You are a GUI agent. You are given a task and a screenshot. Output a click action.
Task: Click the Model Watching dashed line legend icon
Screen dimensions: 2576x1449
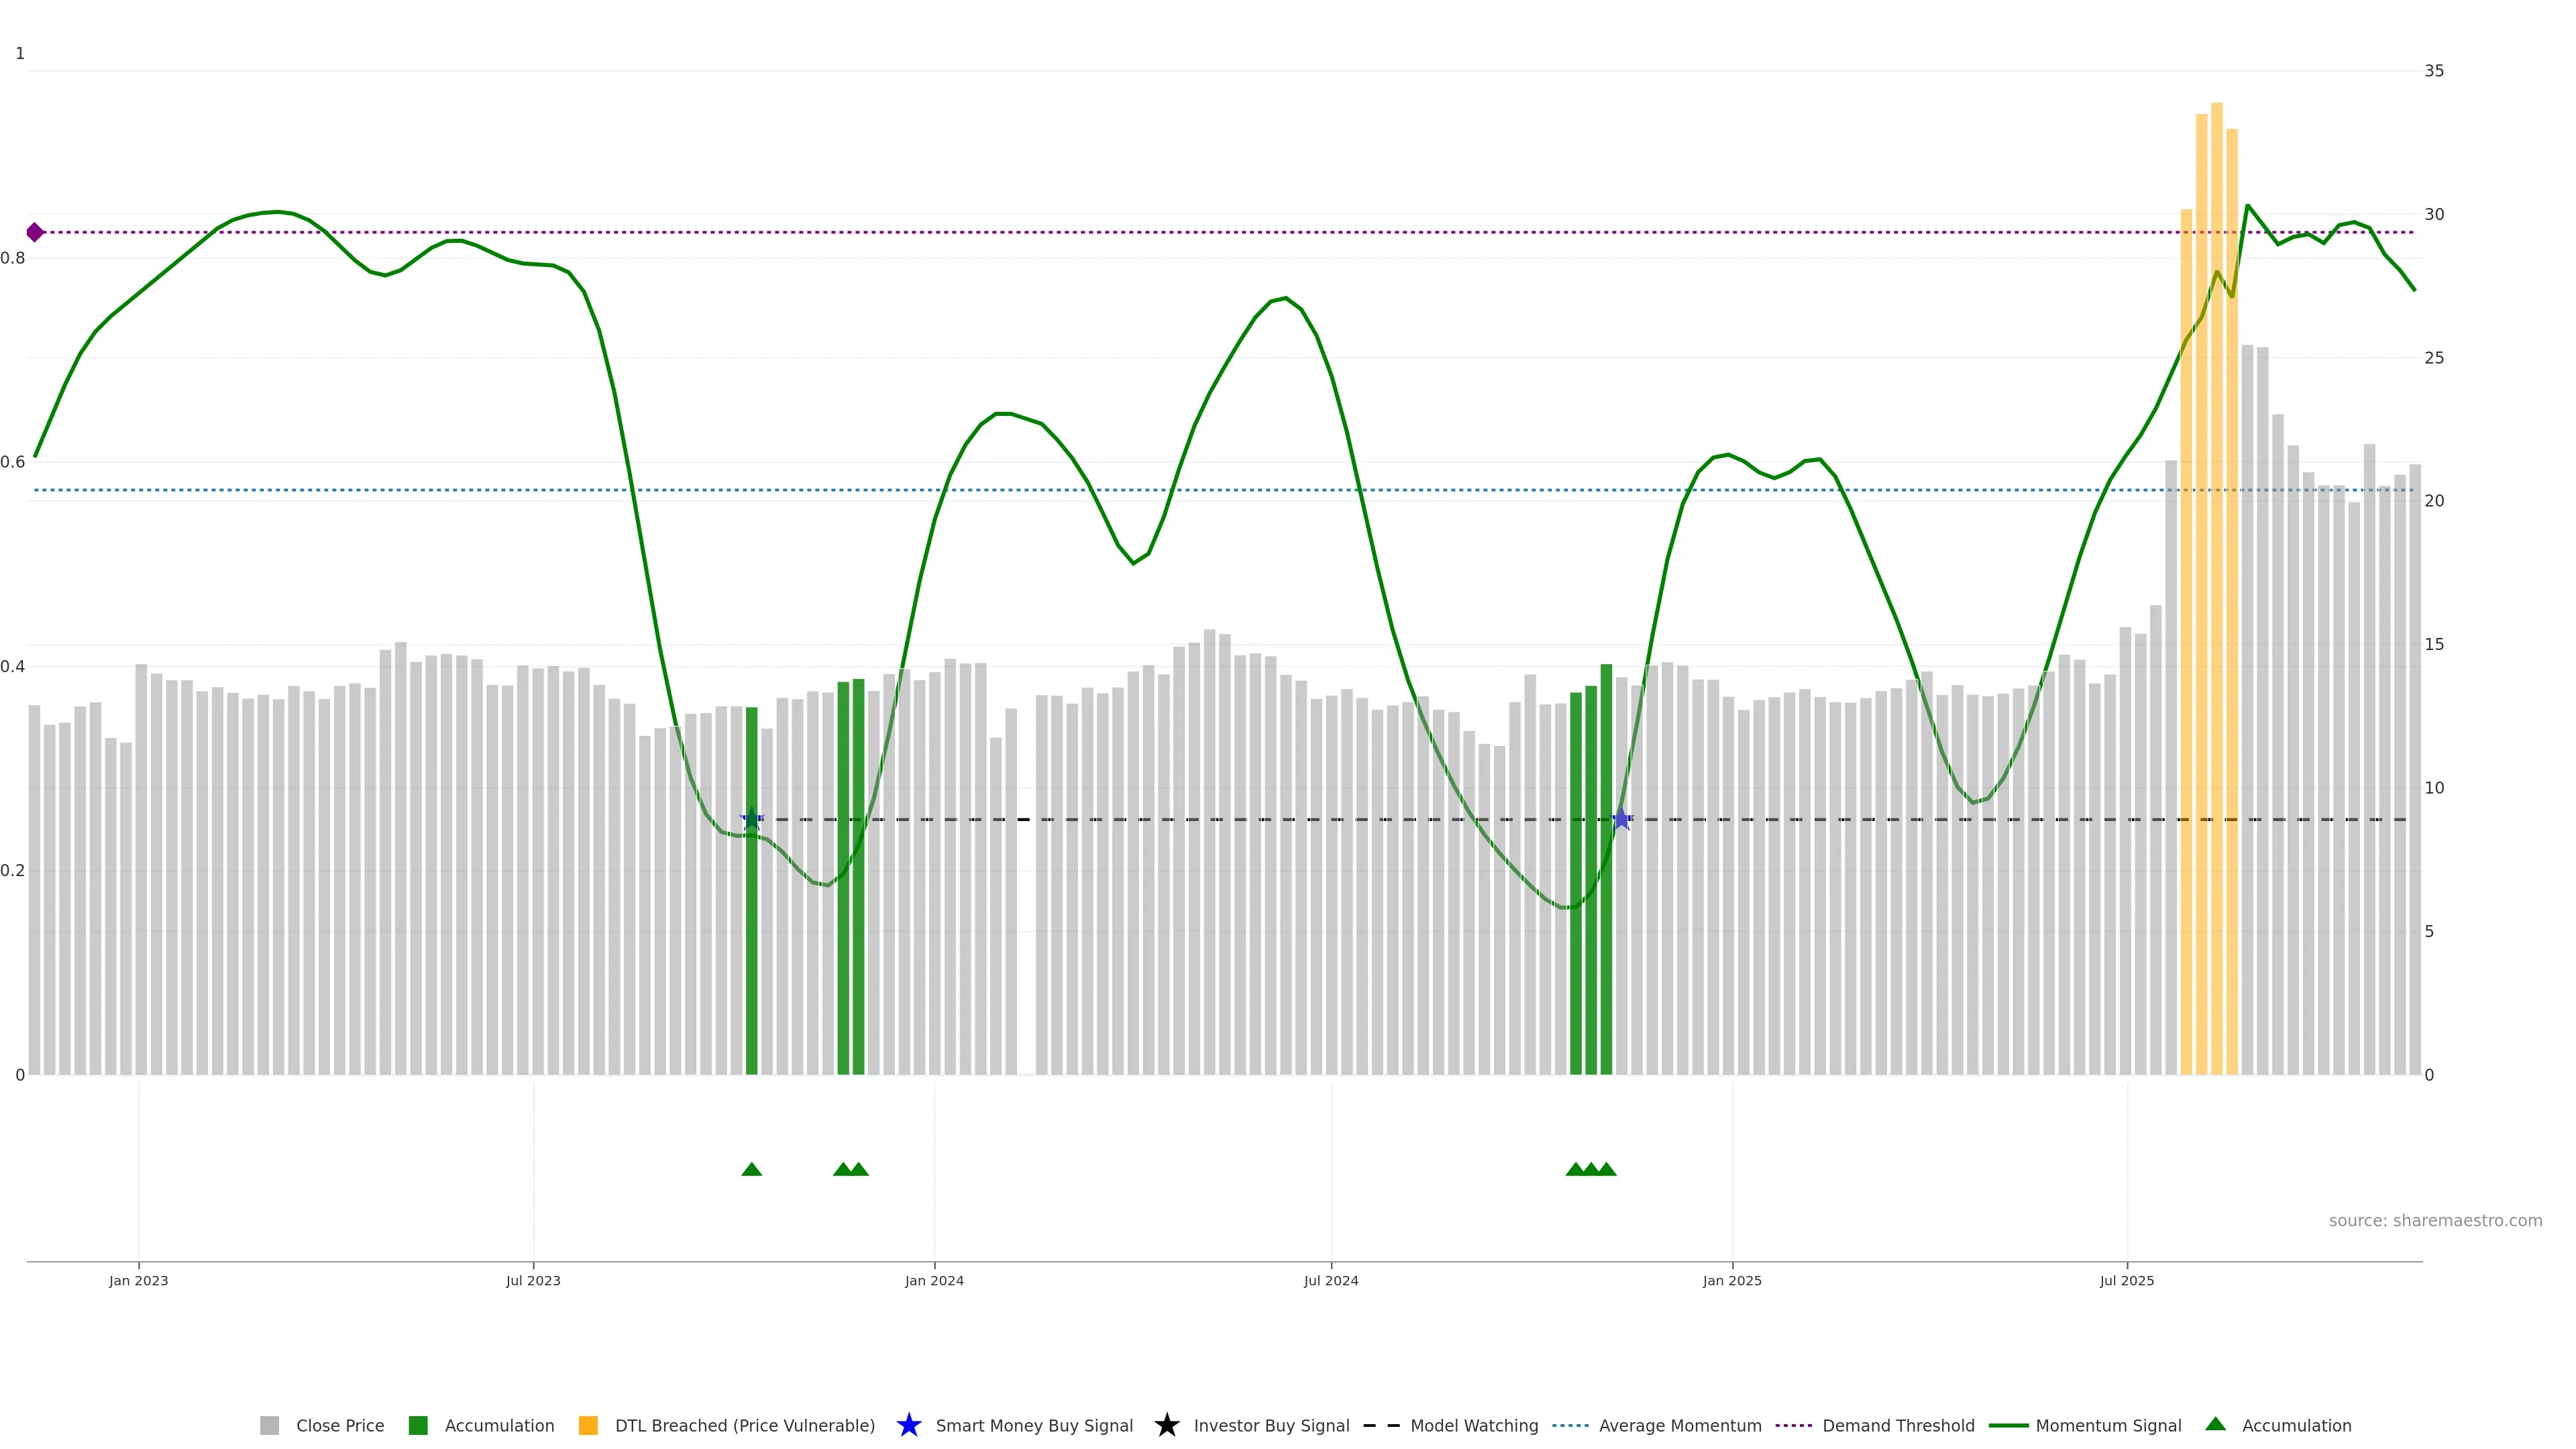(1381, 1425)
